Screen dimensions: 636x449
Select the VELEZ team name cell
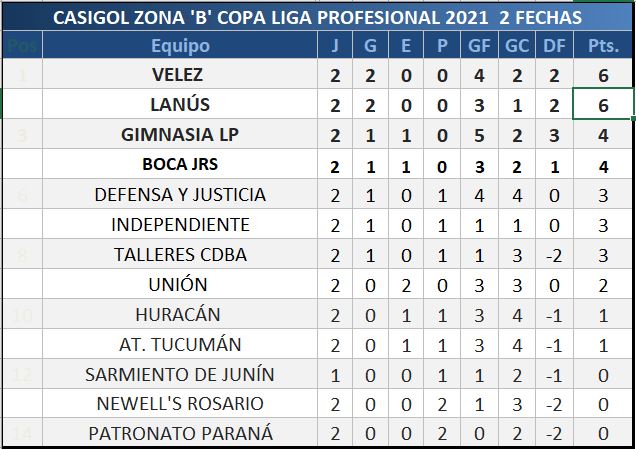point(180,74)
